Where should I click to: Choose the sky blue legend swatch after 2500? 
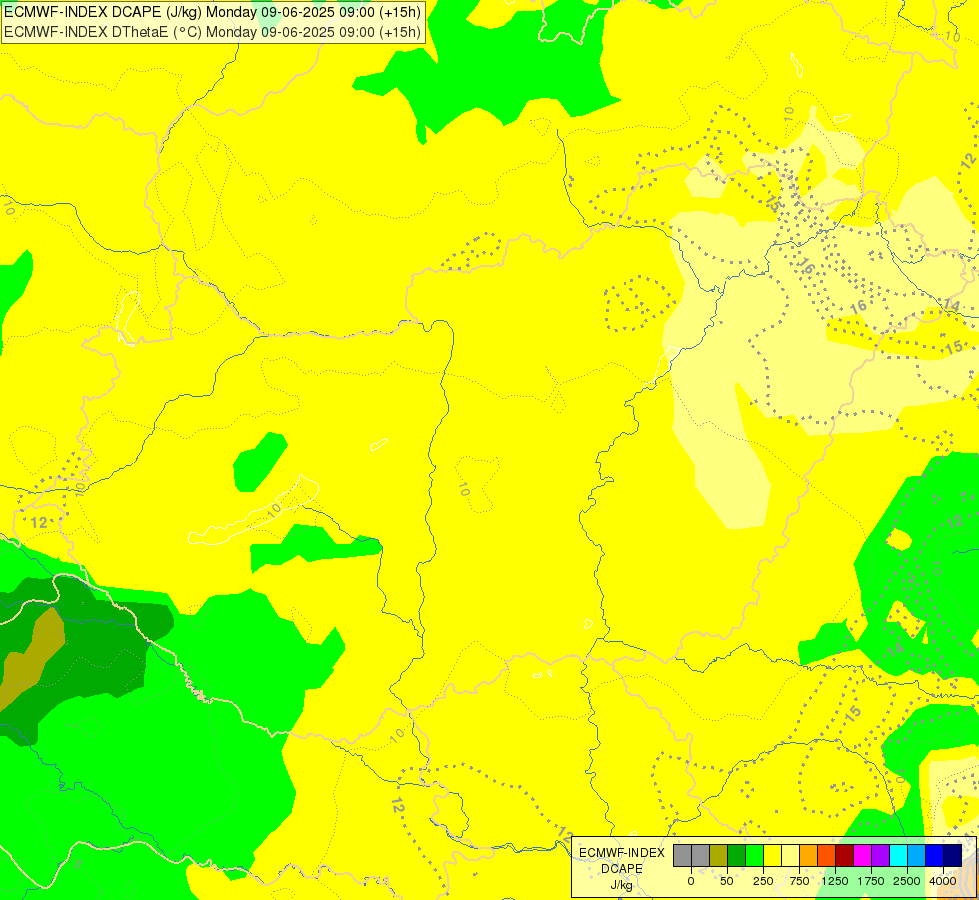917,856
